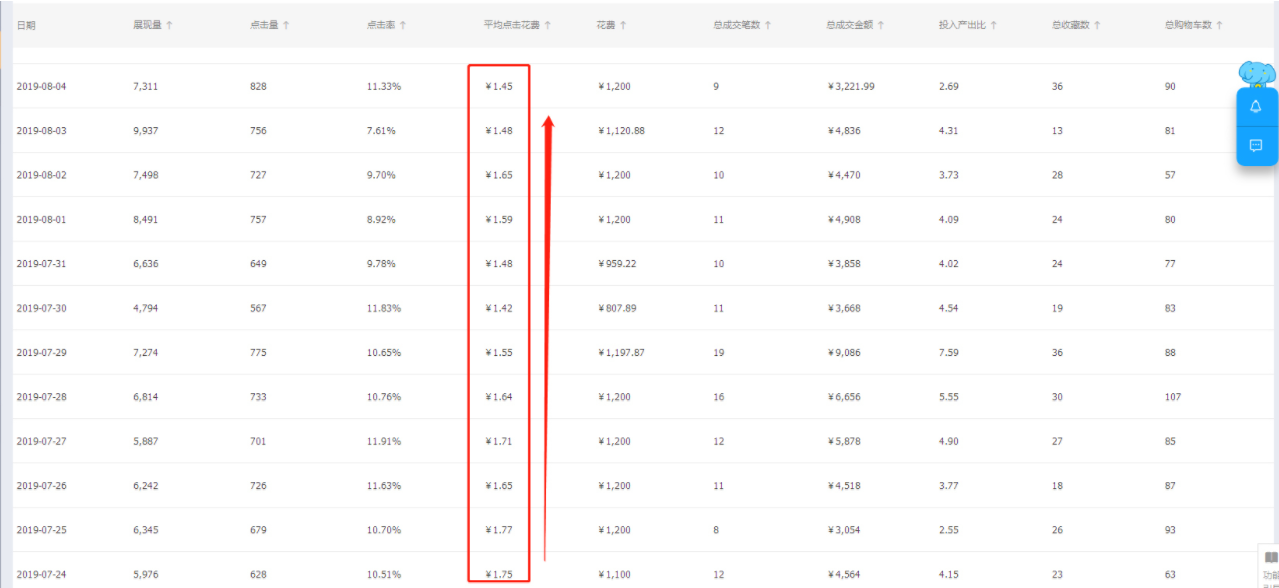Click the click rate 8.92%
The width and height of the screenshot is (1279, 588).
[x=381, y=220]
